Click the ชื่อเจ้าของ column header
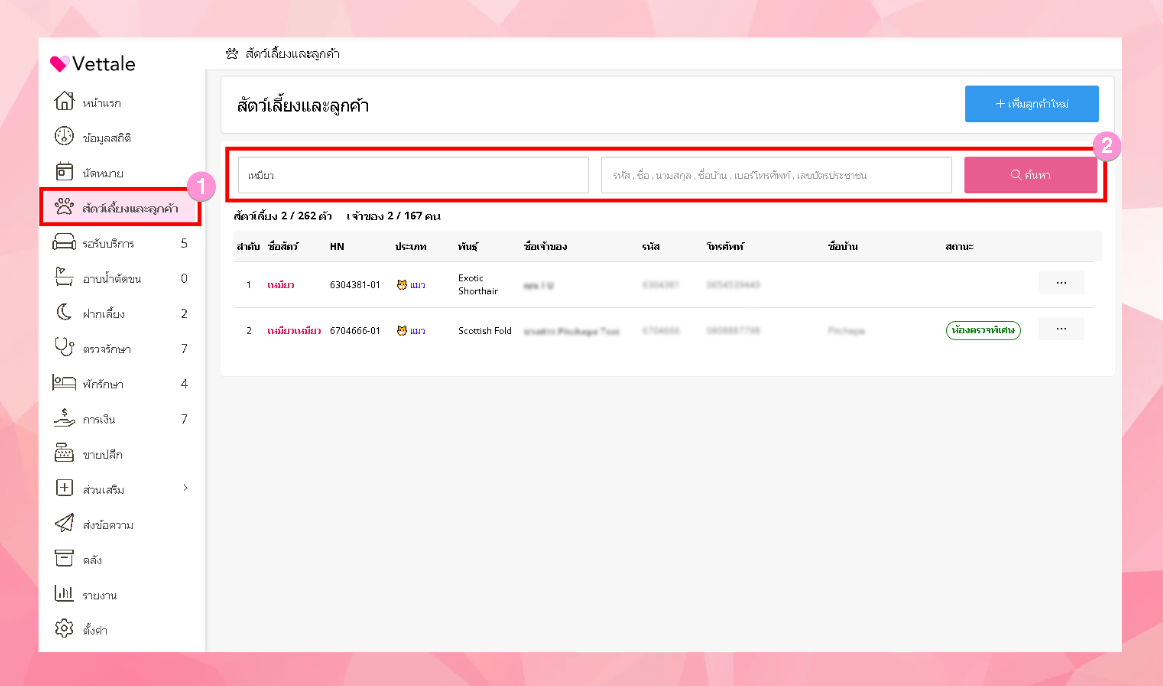This screenshot has width=1163, height=686. pyautogui.click(x=545, y=246)
